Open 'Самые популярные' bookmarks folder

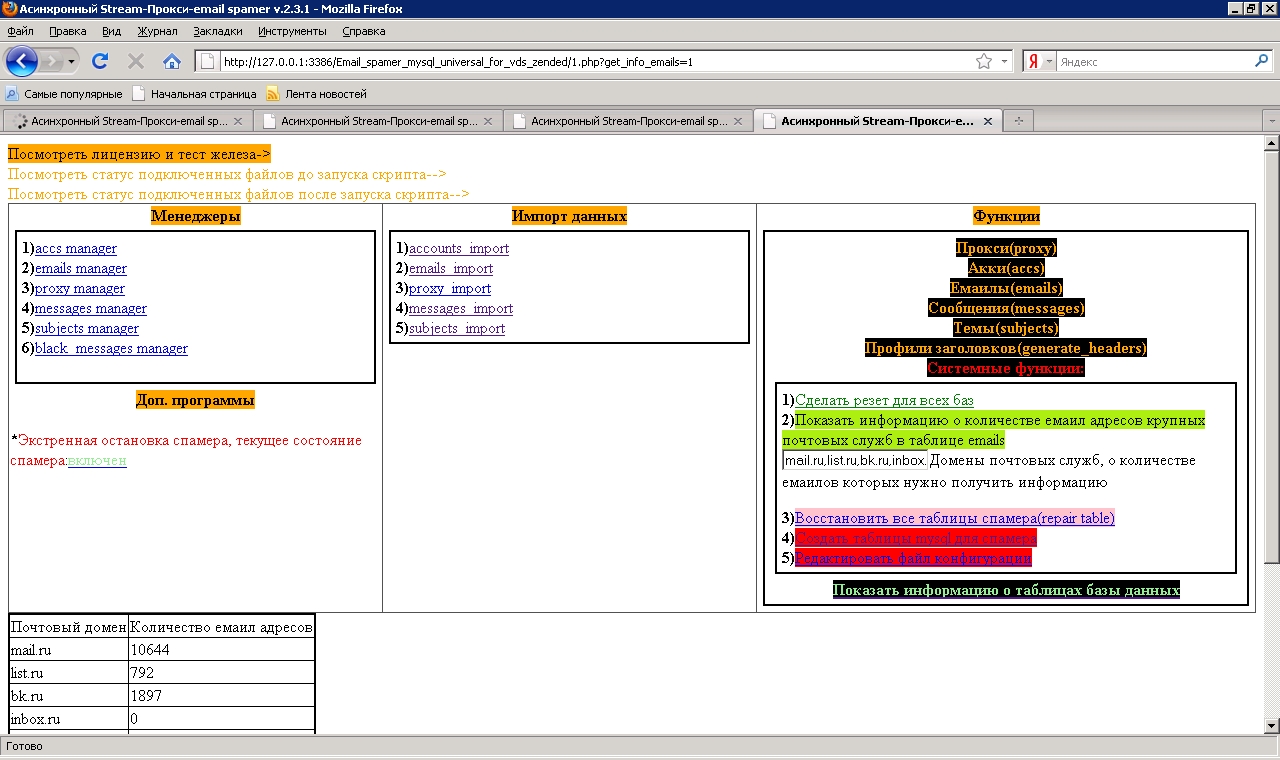tap(64, 94)
